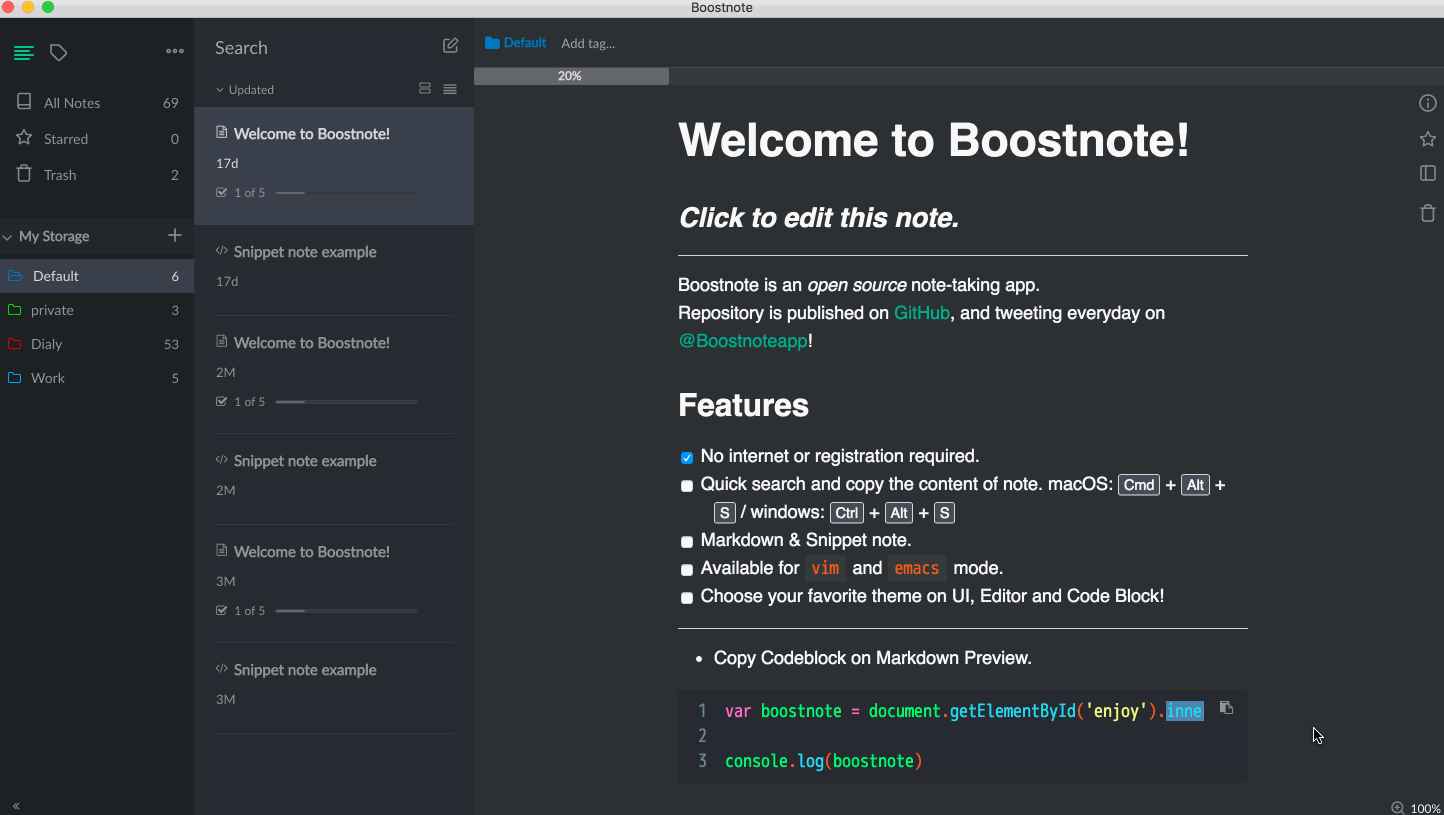Image resolution: width=1444 pixels, height=815 pixels.
Task: Click the Default folder icon above note
Action: [x=492, y=43]
